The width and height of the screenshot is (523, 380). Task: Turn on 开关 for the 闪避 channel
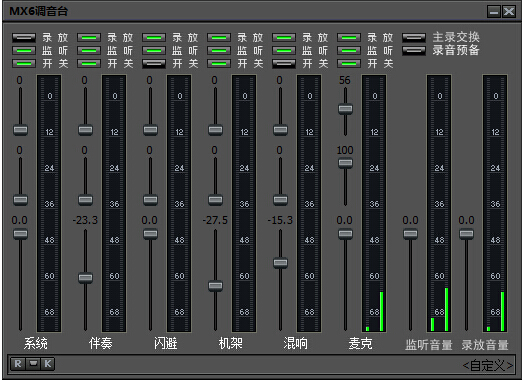pyautogui.click(x=154, y=63)
